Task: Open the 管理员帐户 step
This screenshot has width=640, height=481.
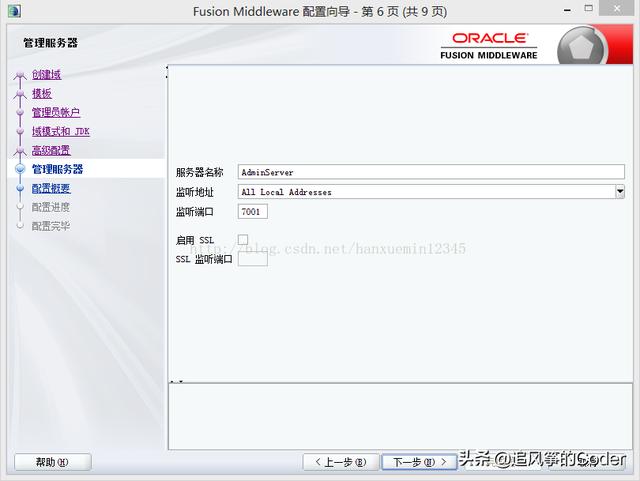Action: pos(56,112)
